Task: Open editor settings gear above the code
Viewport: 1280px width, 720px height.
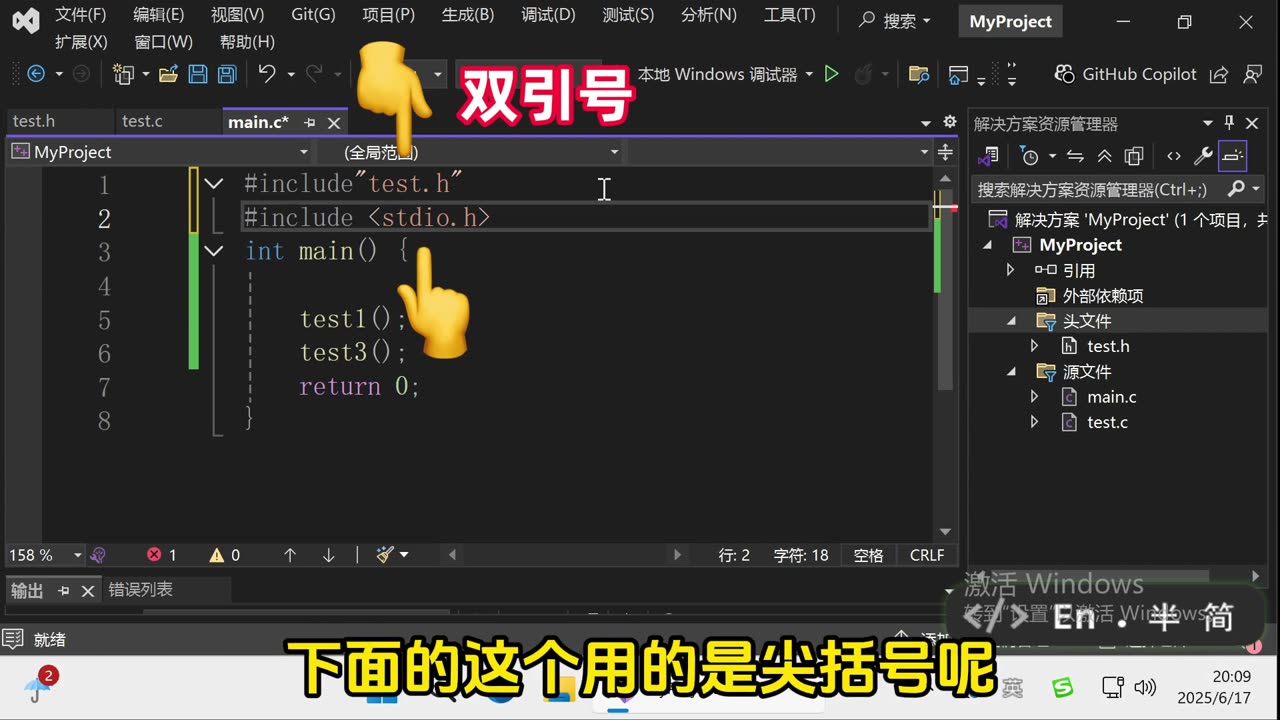Action: (x=949, y=122)
